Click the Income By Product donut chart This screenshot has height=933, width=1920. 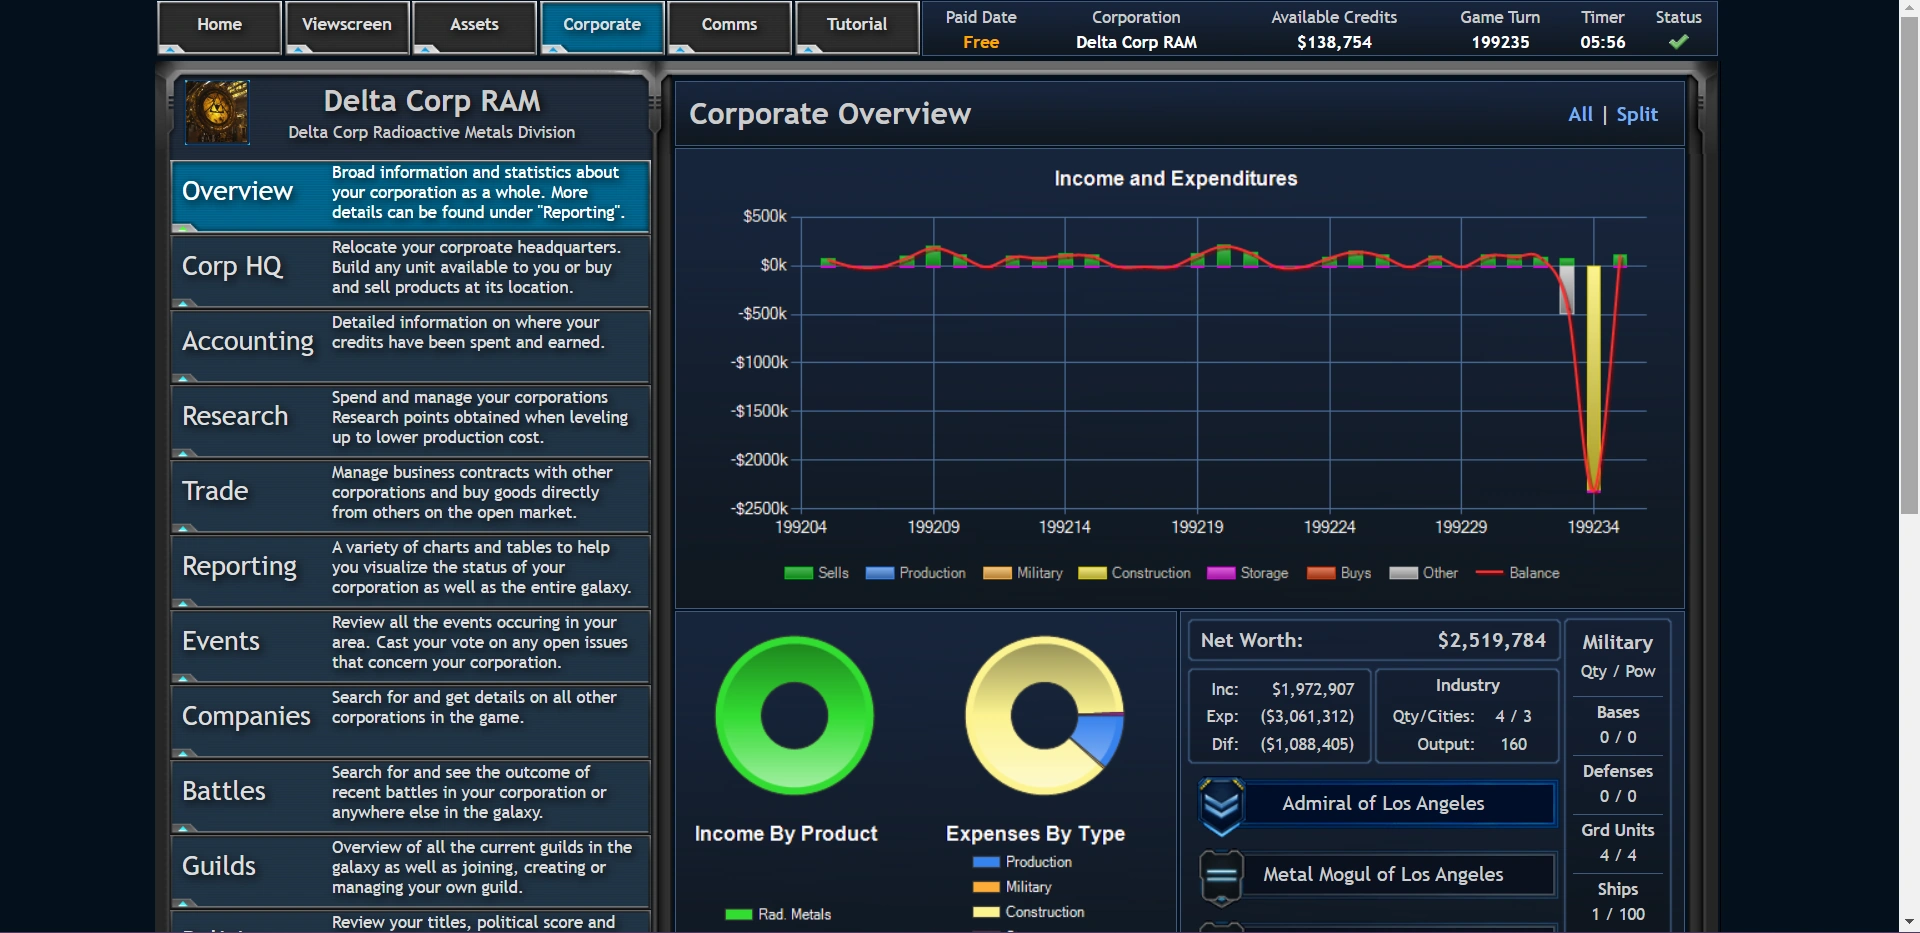click(x=794, y=716)
